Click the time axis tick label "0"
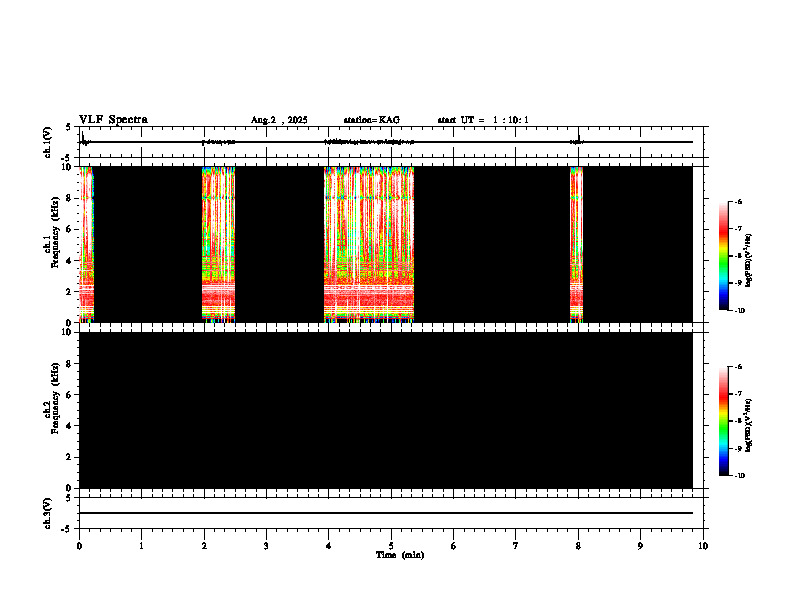 [x=79, y=546]
